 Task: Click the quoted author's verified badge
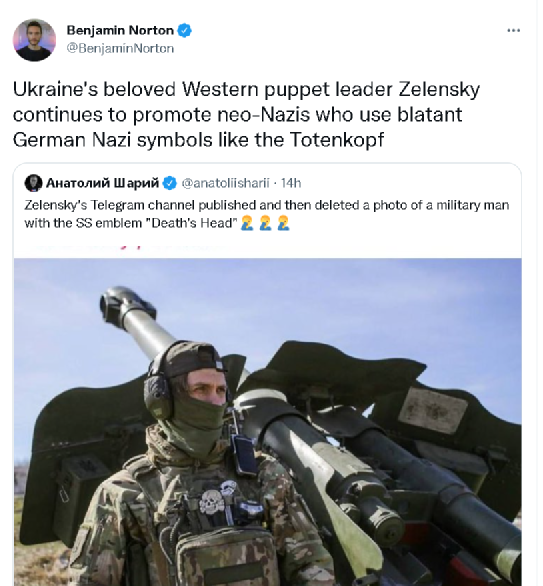click(170, 183)
